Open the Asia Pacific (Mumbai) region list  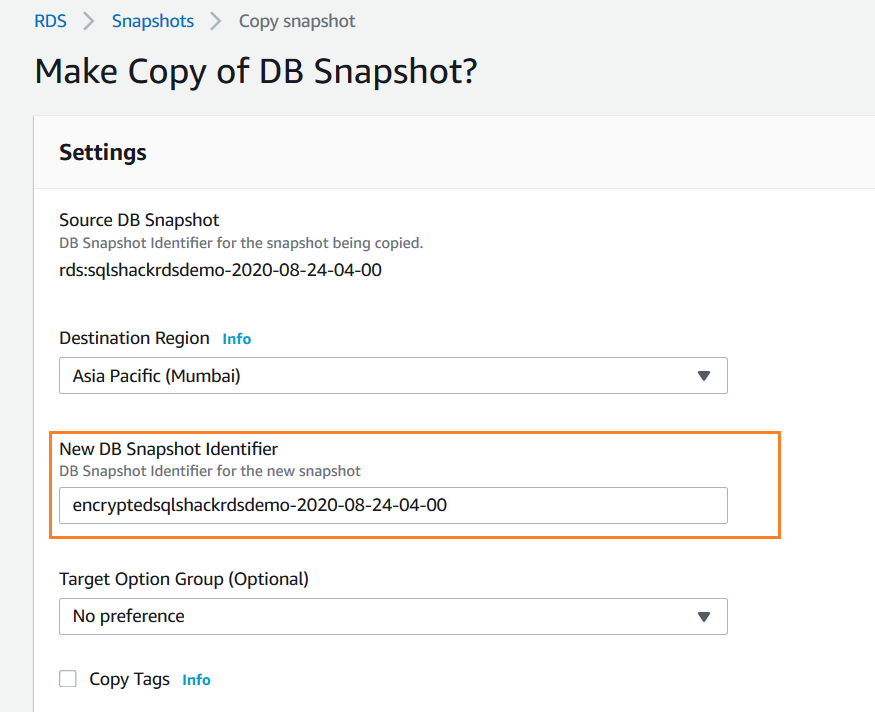tap(392, 375)
